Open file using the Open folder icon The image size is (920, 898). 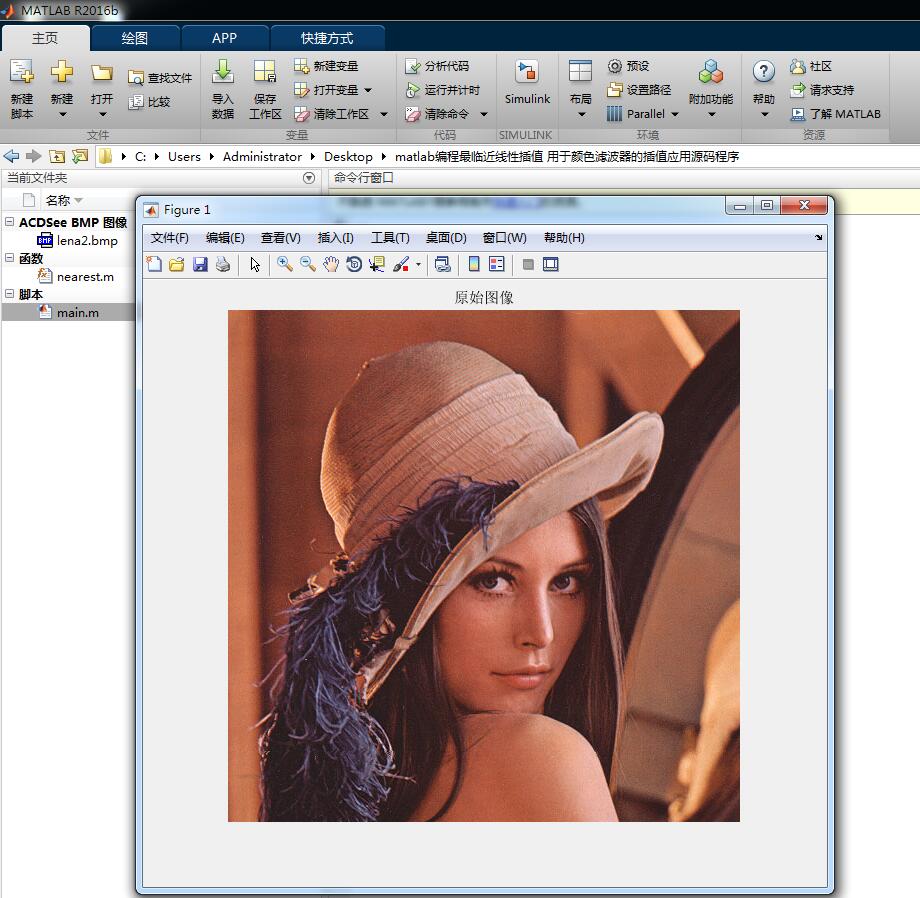(102, 73)
